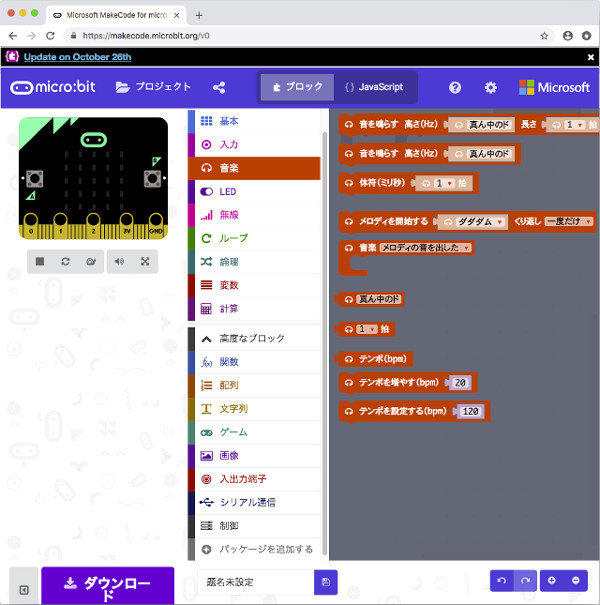Viewport: 600px width, 605px height.
Task: Launch simulator in full screen mode
Action: pyautogui.click(x=145, y=261)
